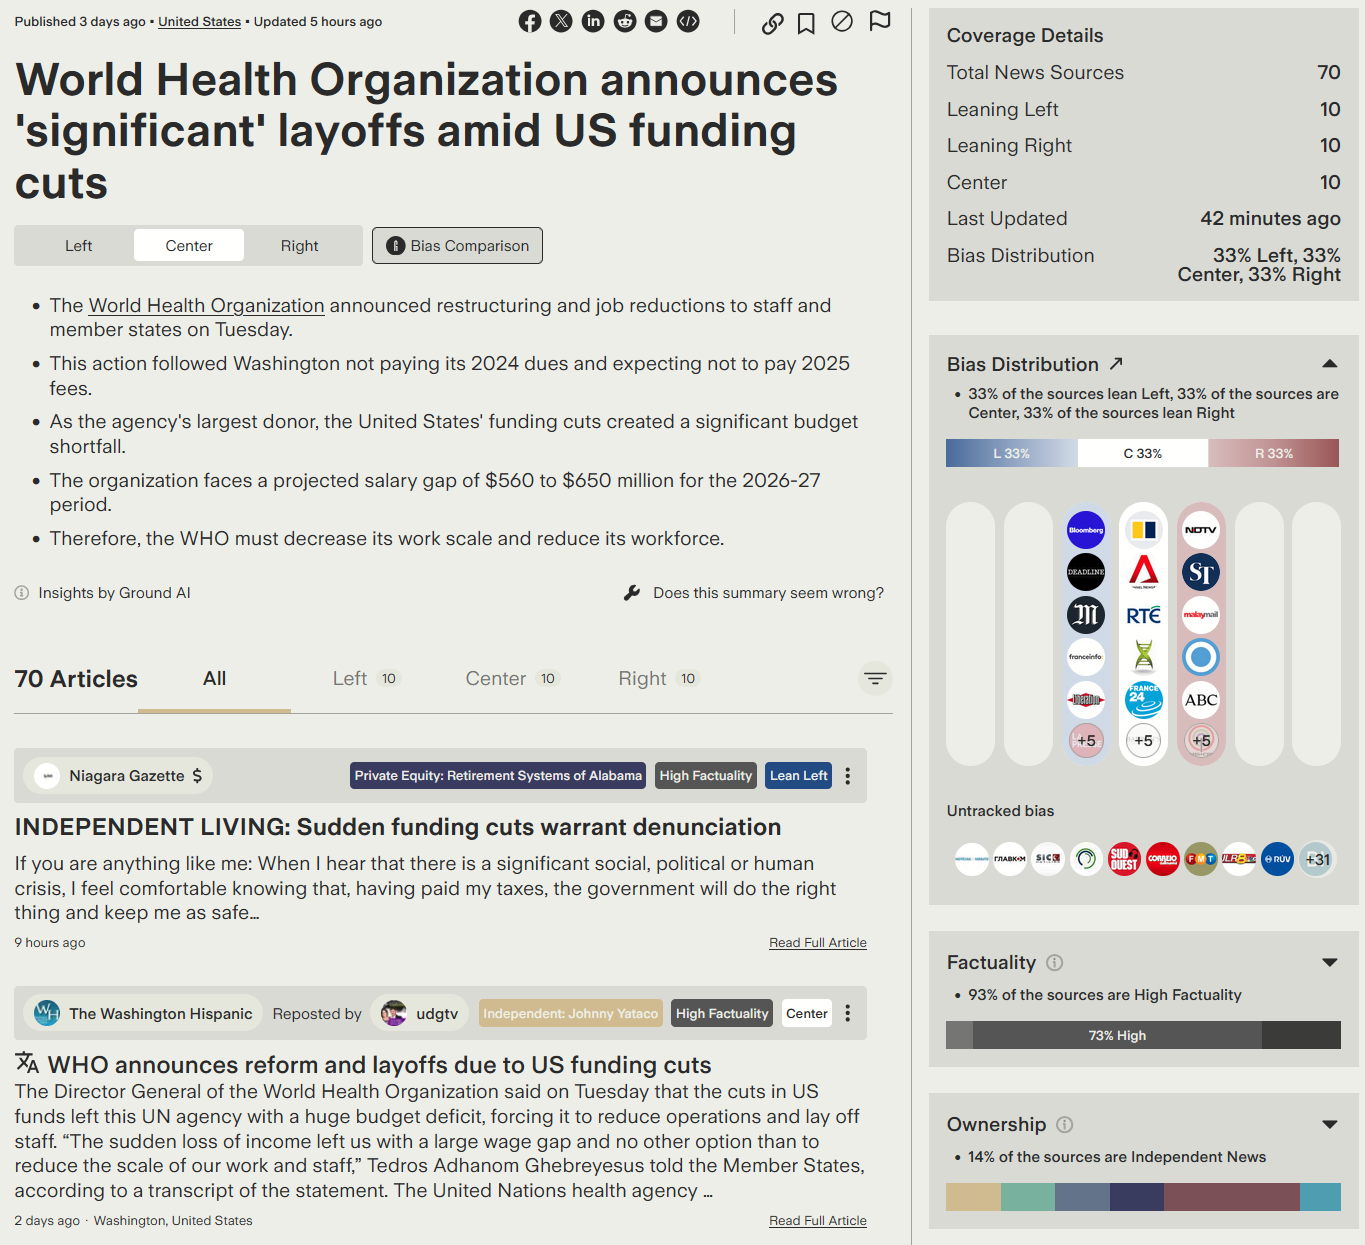Expand the Ownership panel
The height and width of the screenshot is (1245, 1365).
tap(1330, 1124)
